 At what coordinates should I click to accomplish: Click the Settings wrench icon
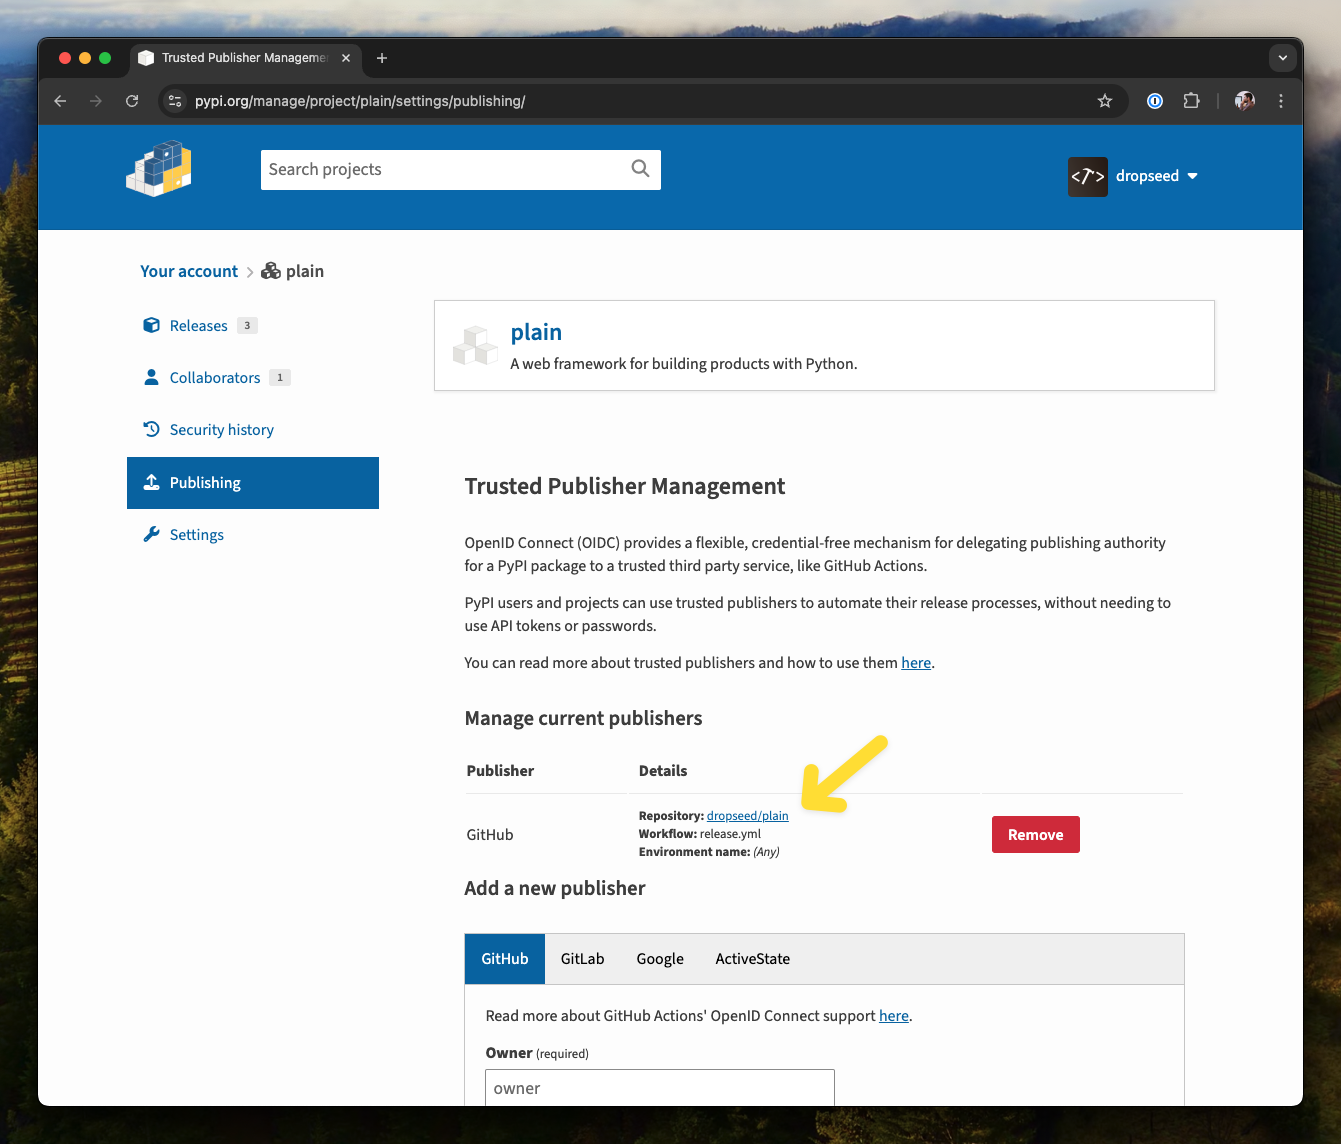coord(151,534)
